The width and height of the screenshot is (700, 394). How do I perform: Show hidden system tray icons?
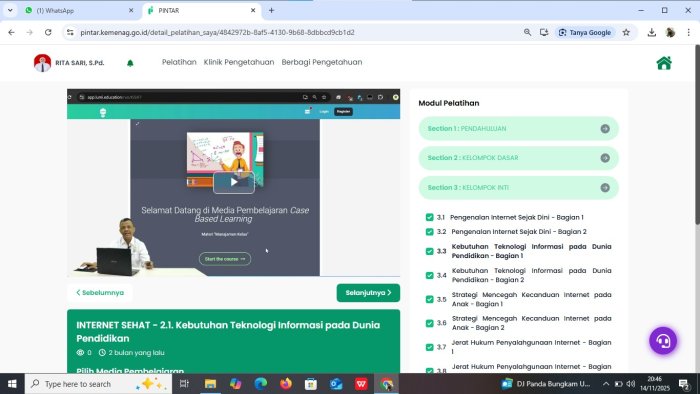click(606, 384)
